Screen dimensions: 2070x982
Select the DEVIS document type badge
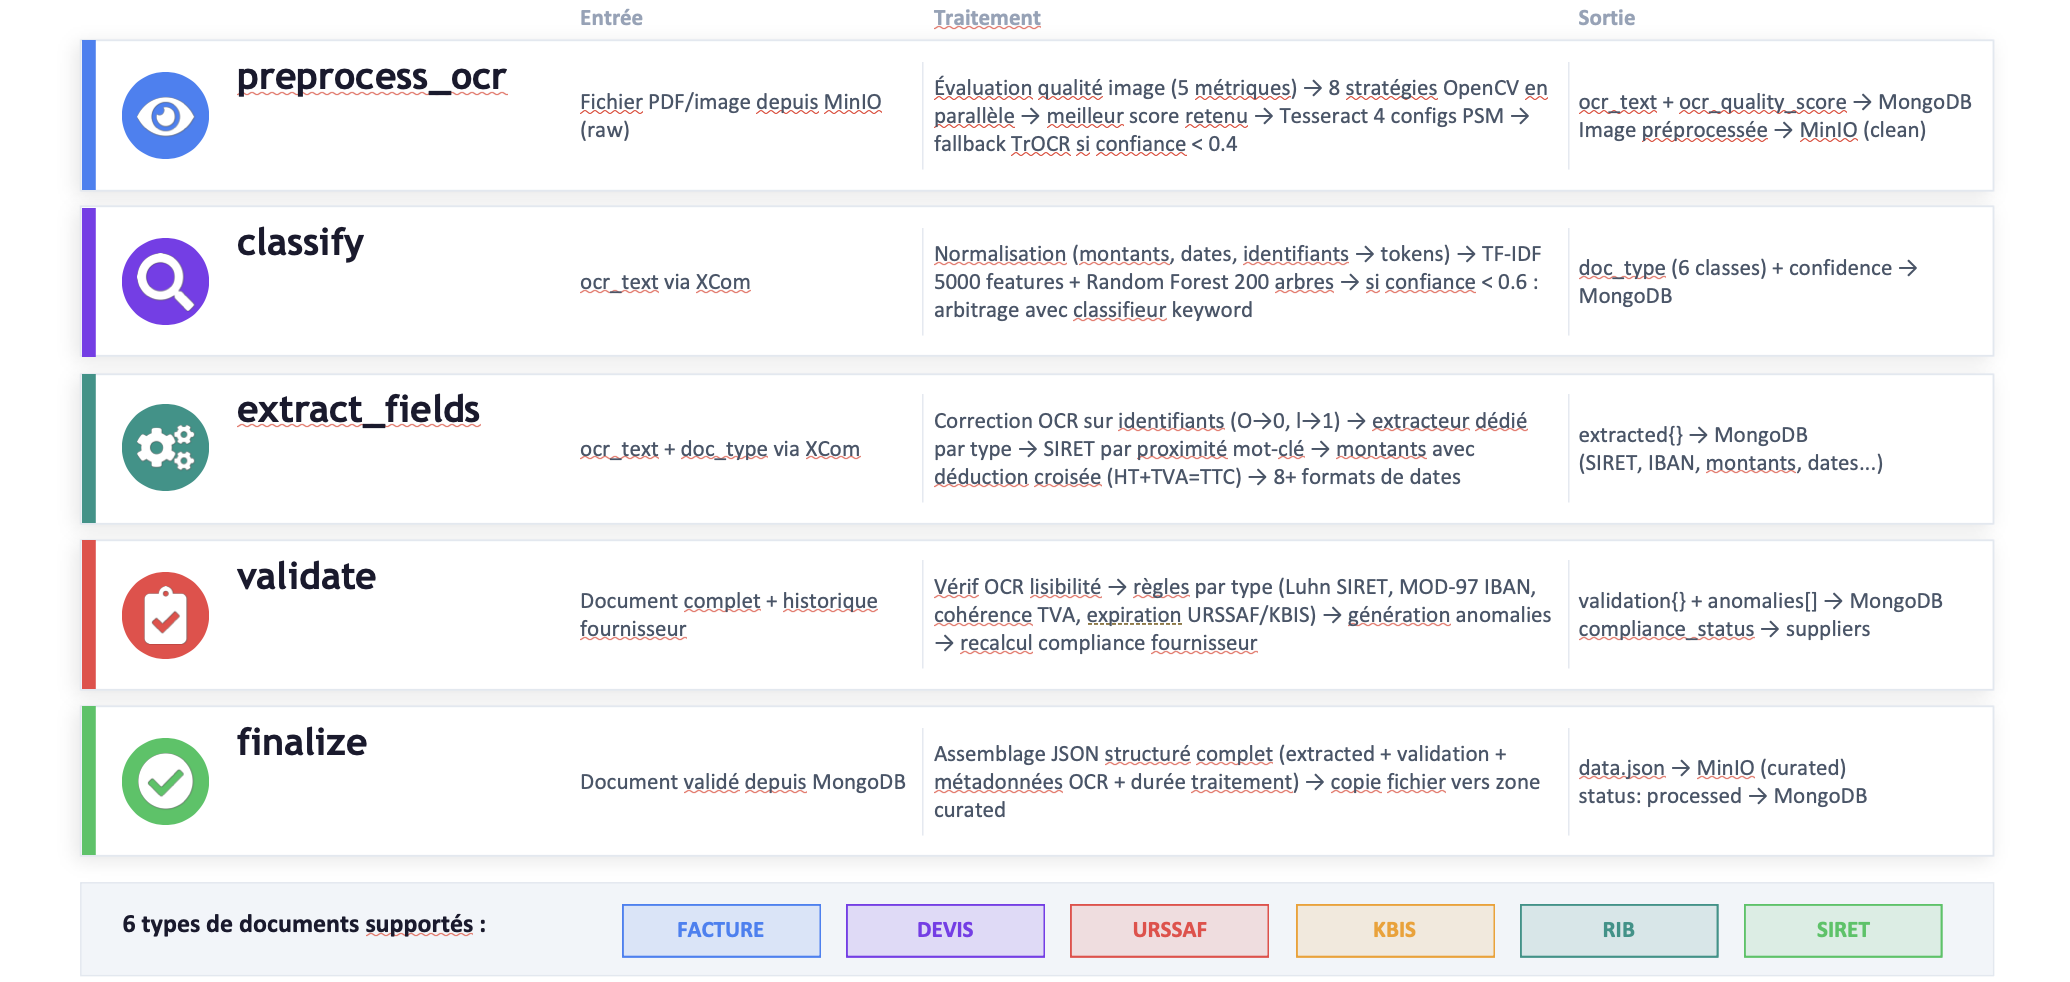click(945, 930)
